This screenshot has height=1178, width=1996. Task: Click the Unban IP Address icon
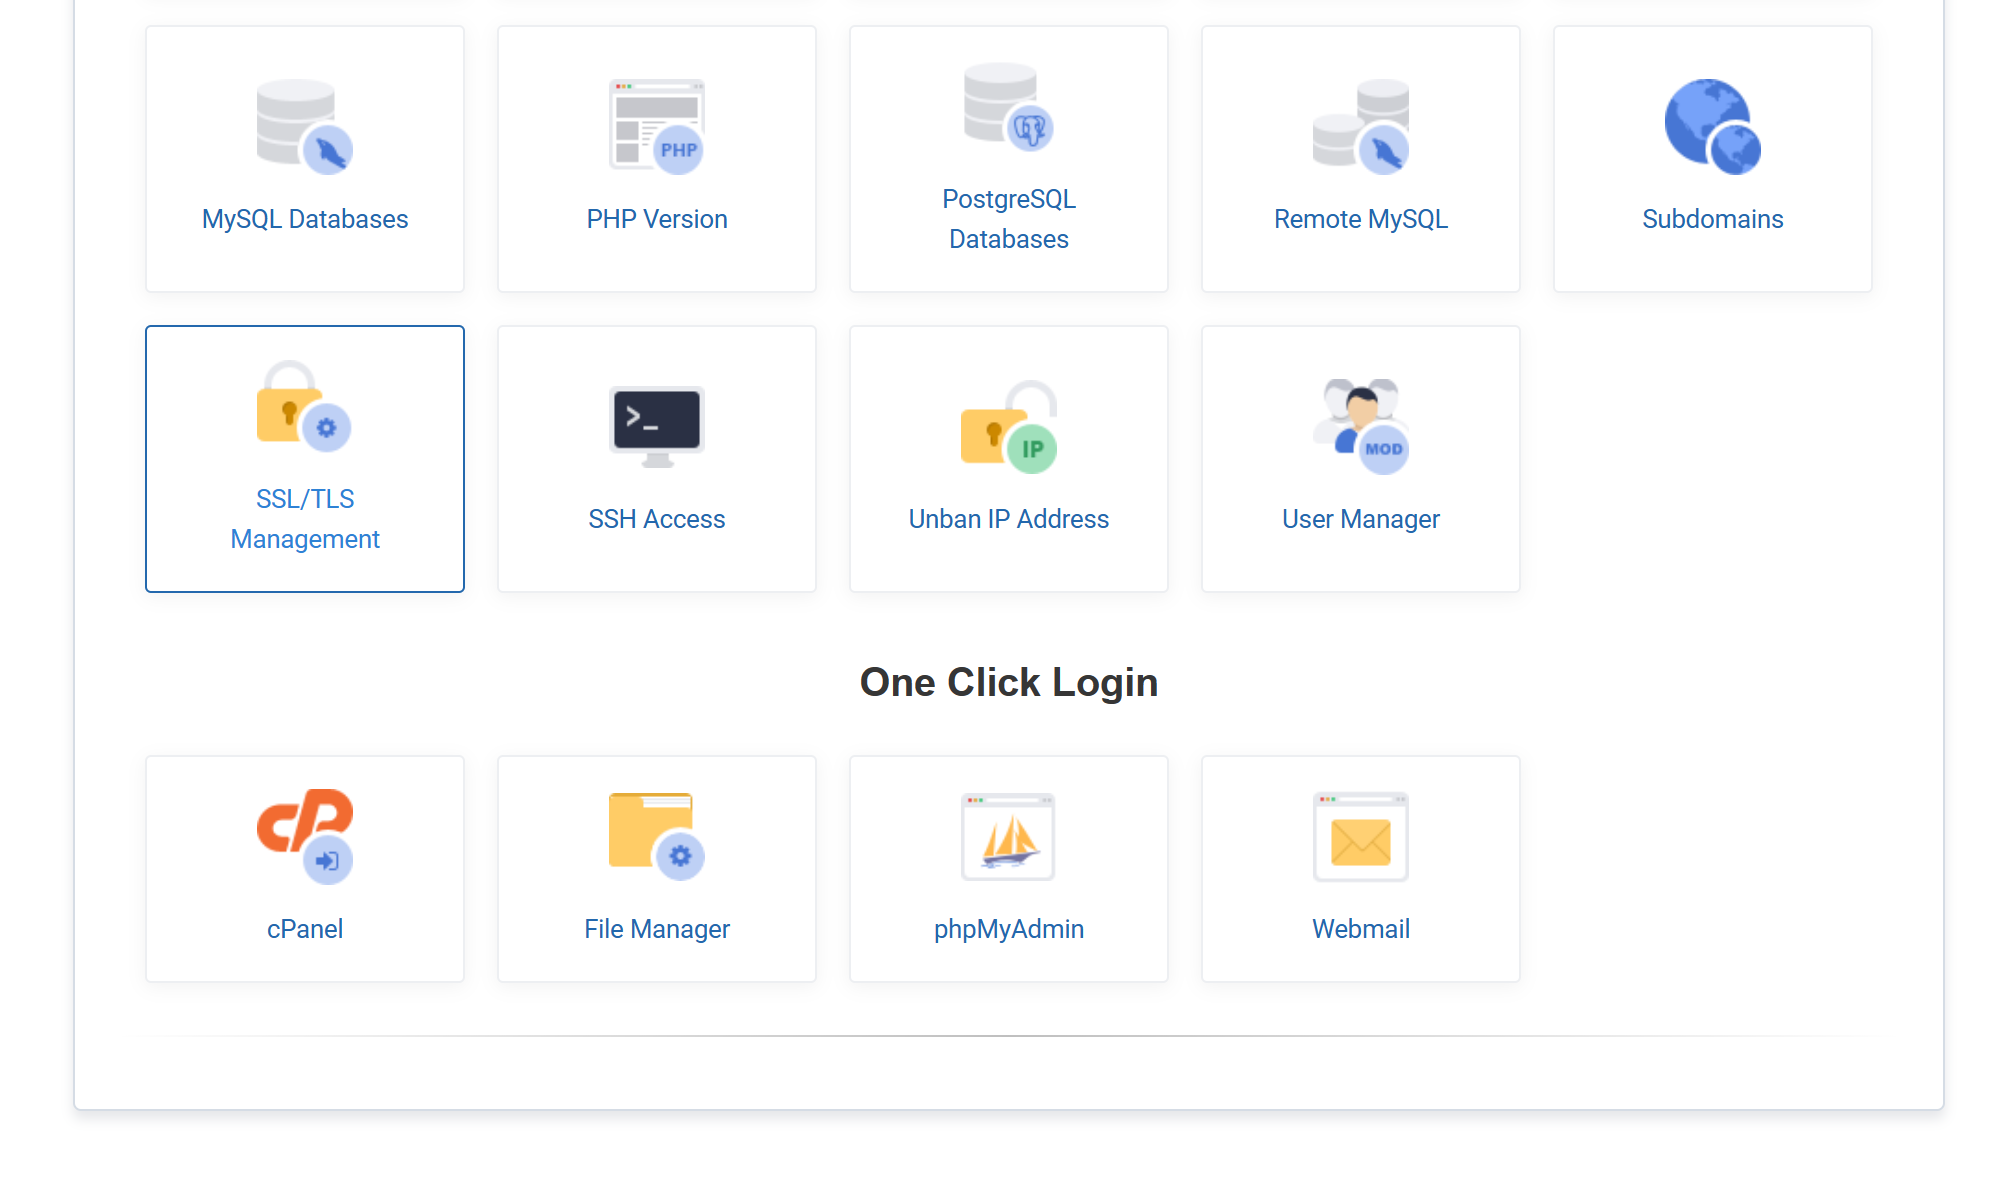[x=1009, y=427]
